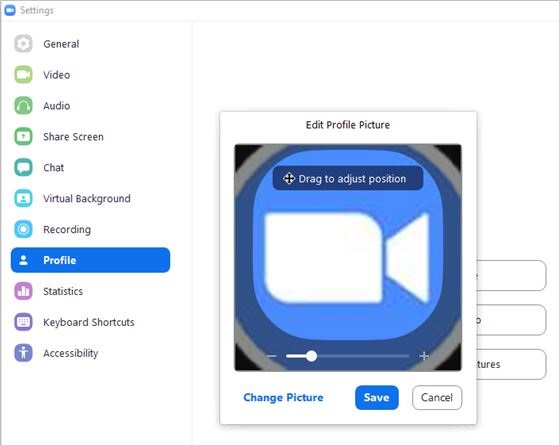Viewport: 559px width, 445px height.
Task: Click the Keyboard Shortcuts icon
Action: pyautogui.click(x=23, y=322)
